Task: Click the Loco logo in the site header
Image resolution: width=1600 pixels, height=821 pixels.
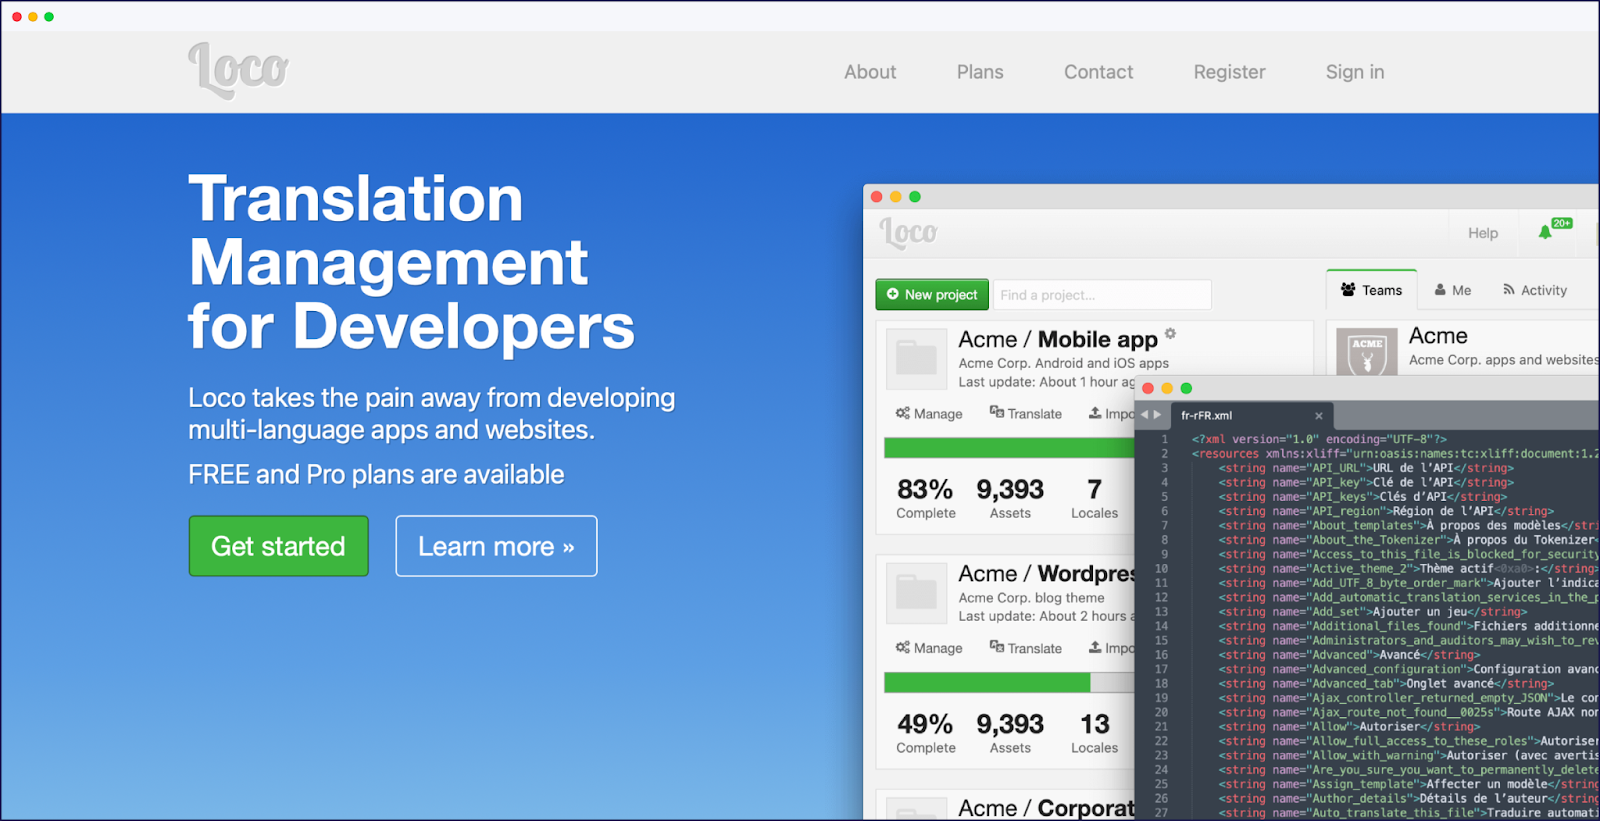Action: click(x=238, y=71)
